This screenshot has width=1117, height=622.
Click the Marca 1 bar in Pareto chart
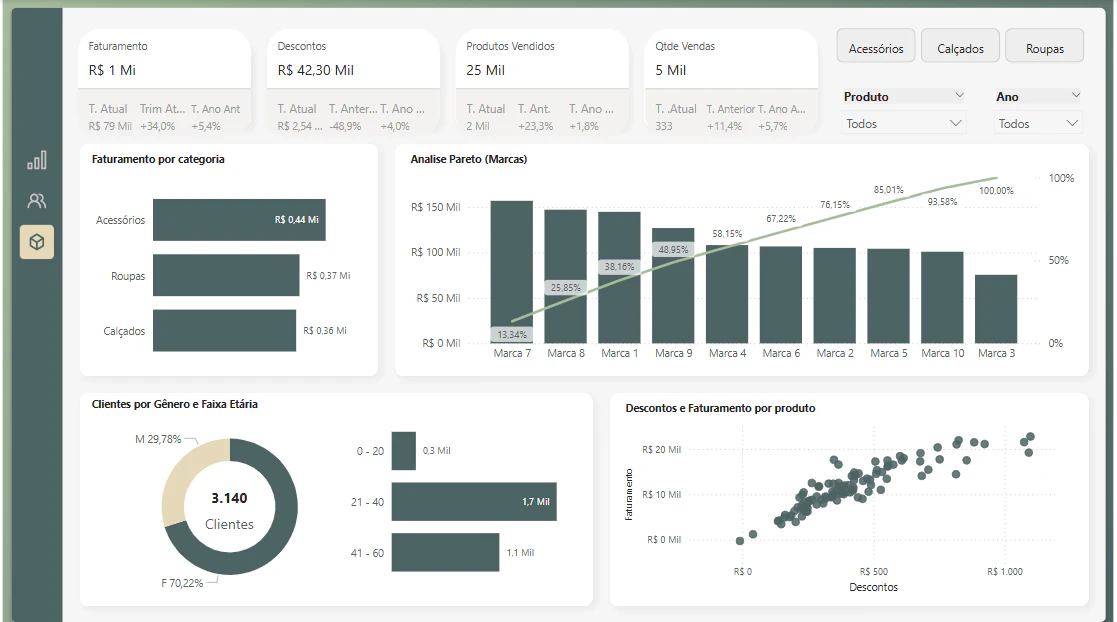click(619, 278)
